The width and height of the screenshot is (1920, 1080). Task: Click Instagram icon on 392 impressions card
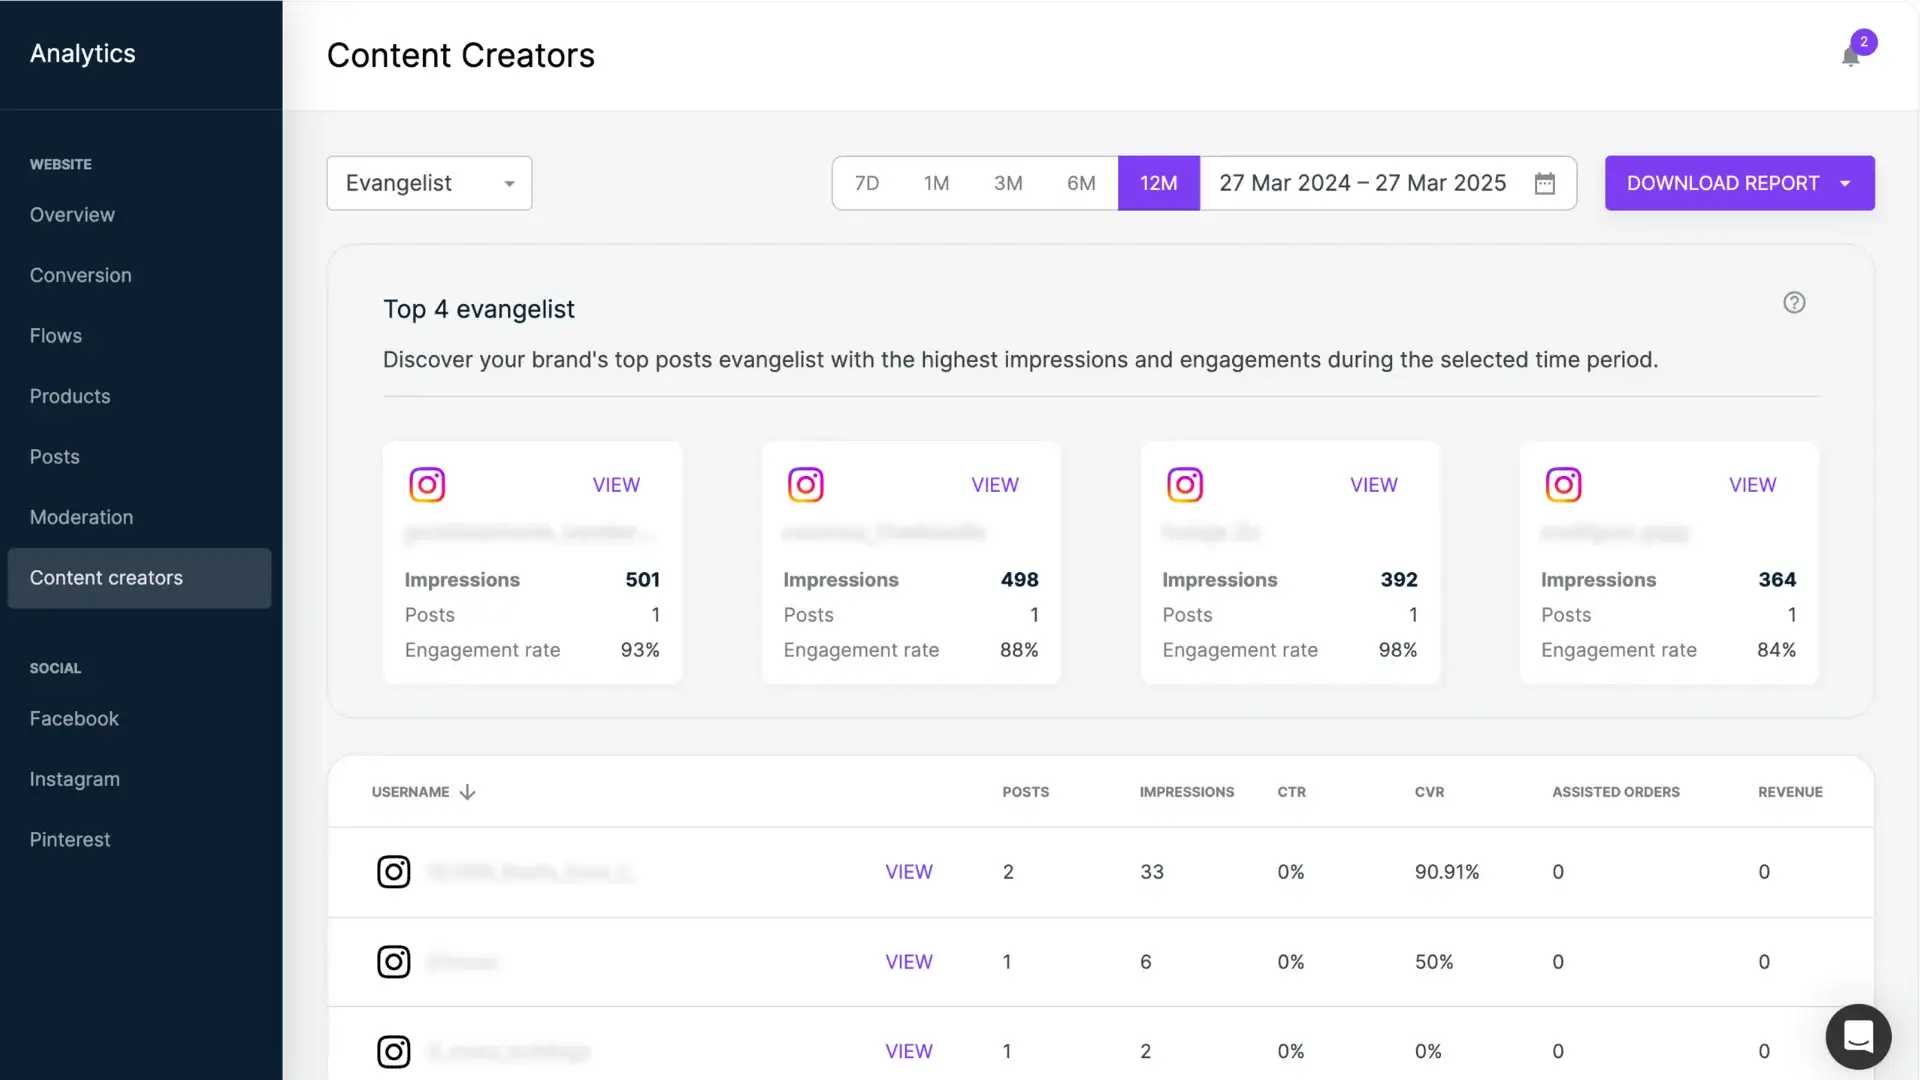(1185, 485)
